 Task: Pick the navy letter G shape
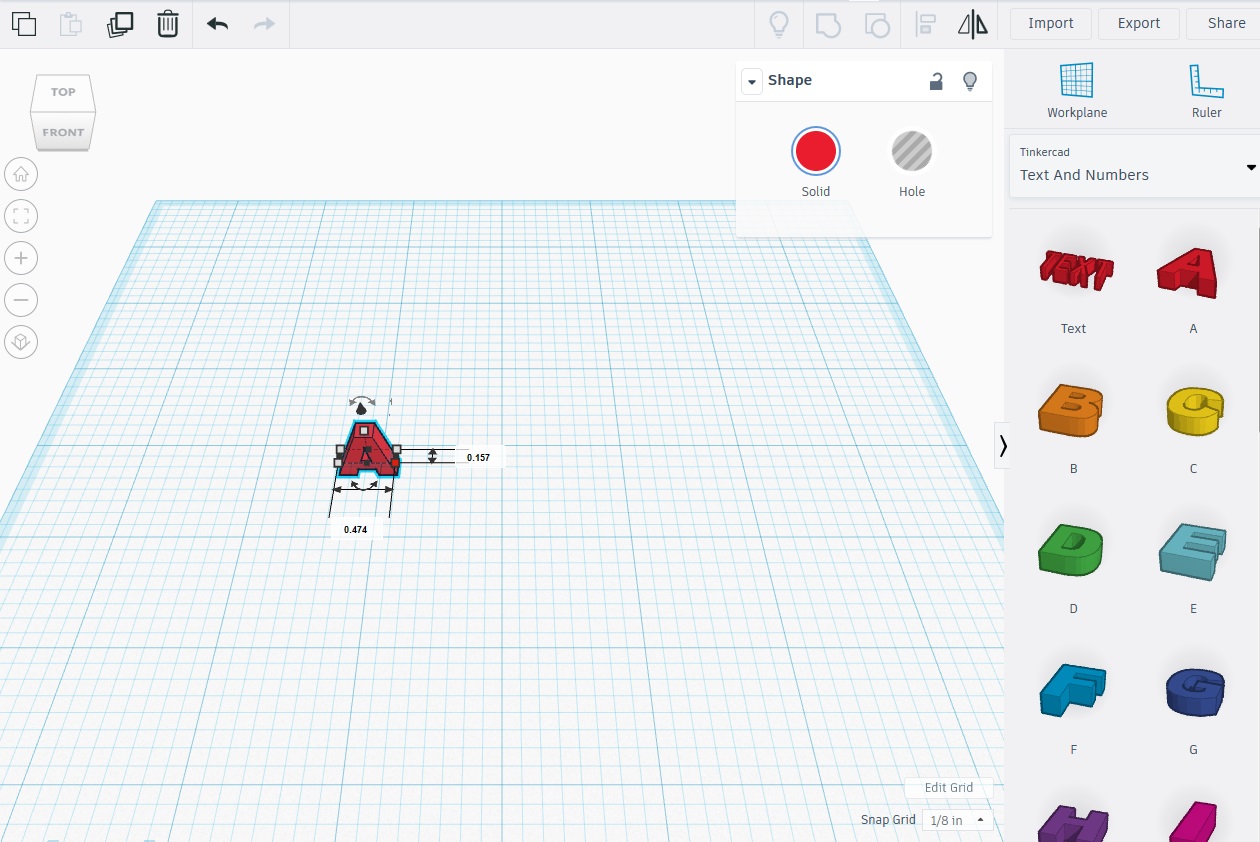click(1194, 692)
